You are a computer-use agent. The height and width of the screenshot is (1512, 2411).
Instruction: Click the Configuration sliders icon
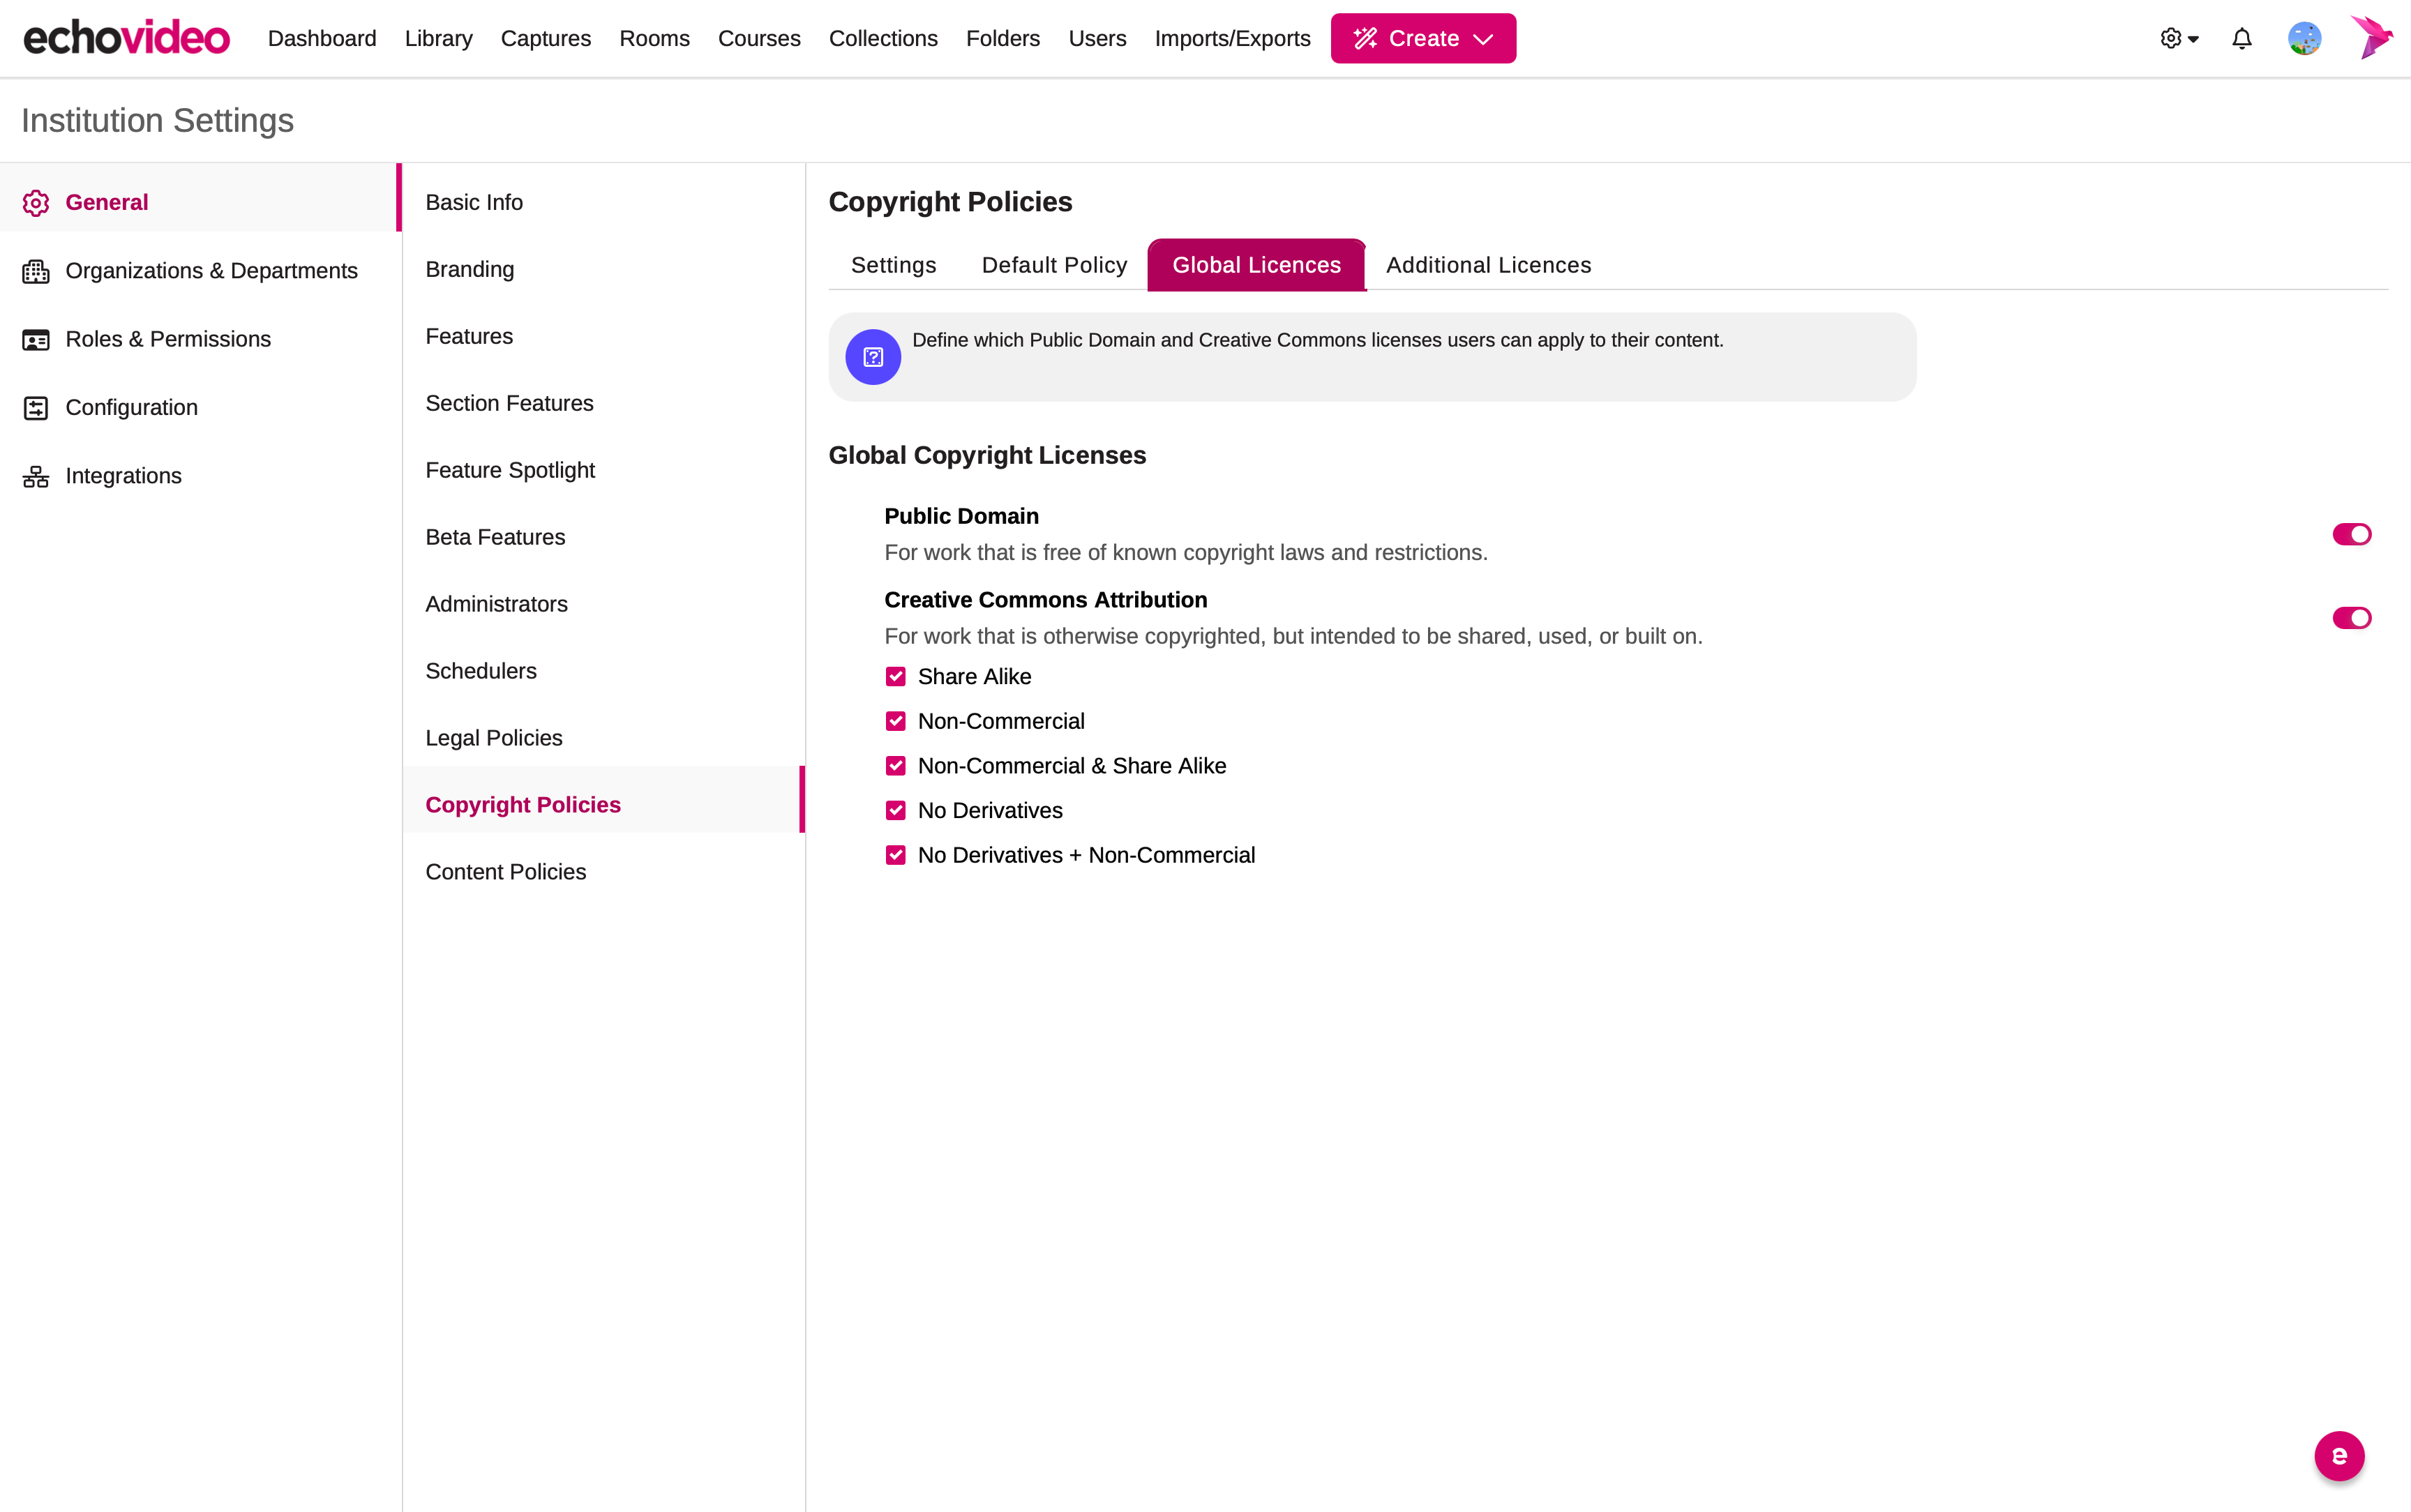click(x=36, y=408)
